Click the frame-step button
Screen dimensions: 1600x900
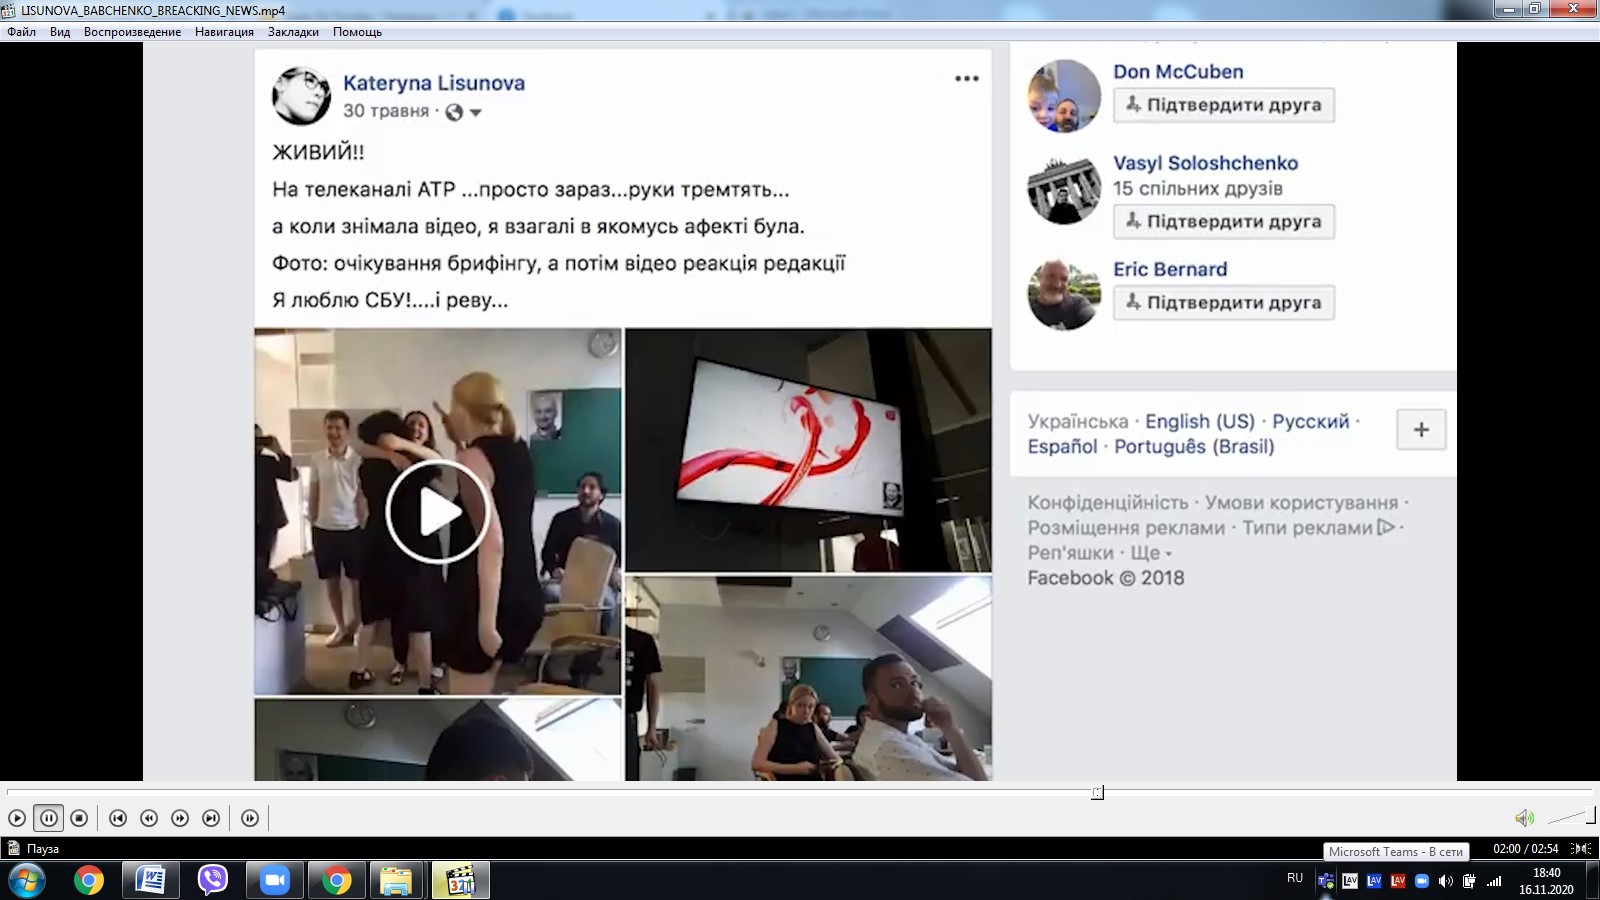[x=250, y=818]
